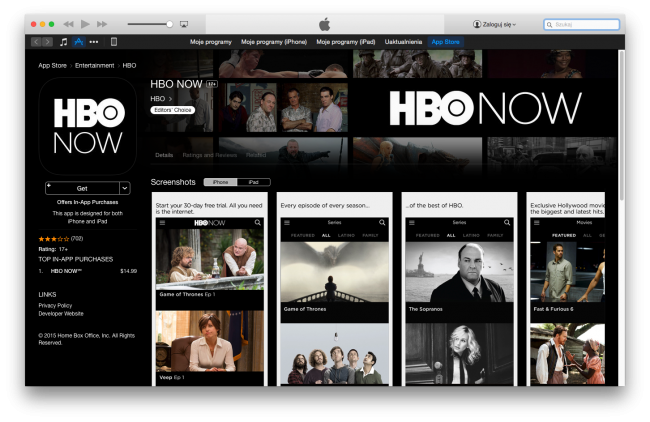Open the Ratings and Reviews tab
Screen dimensions: 650x422
pos(210,155)
